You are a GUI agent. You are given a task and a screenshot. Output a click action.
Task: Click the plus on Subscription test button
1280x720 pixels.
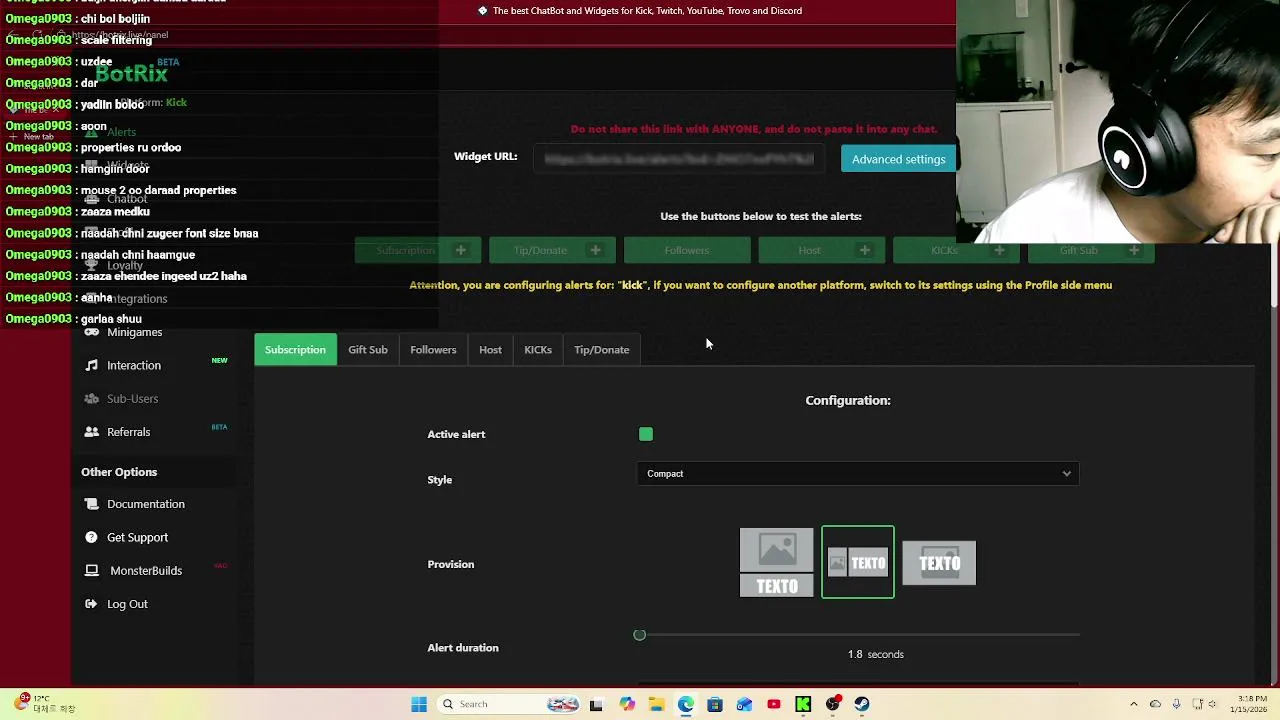[x=460, y=250]
